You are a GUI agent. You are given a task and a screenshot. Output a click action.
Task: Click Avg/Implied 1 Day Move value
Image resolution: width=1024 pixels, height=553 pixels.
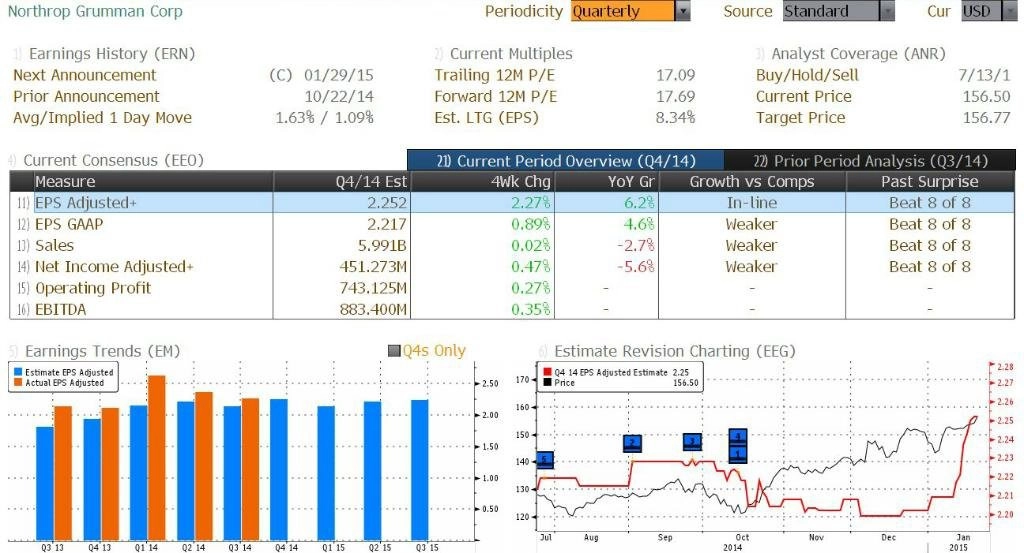(325, 118)
